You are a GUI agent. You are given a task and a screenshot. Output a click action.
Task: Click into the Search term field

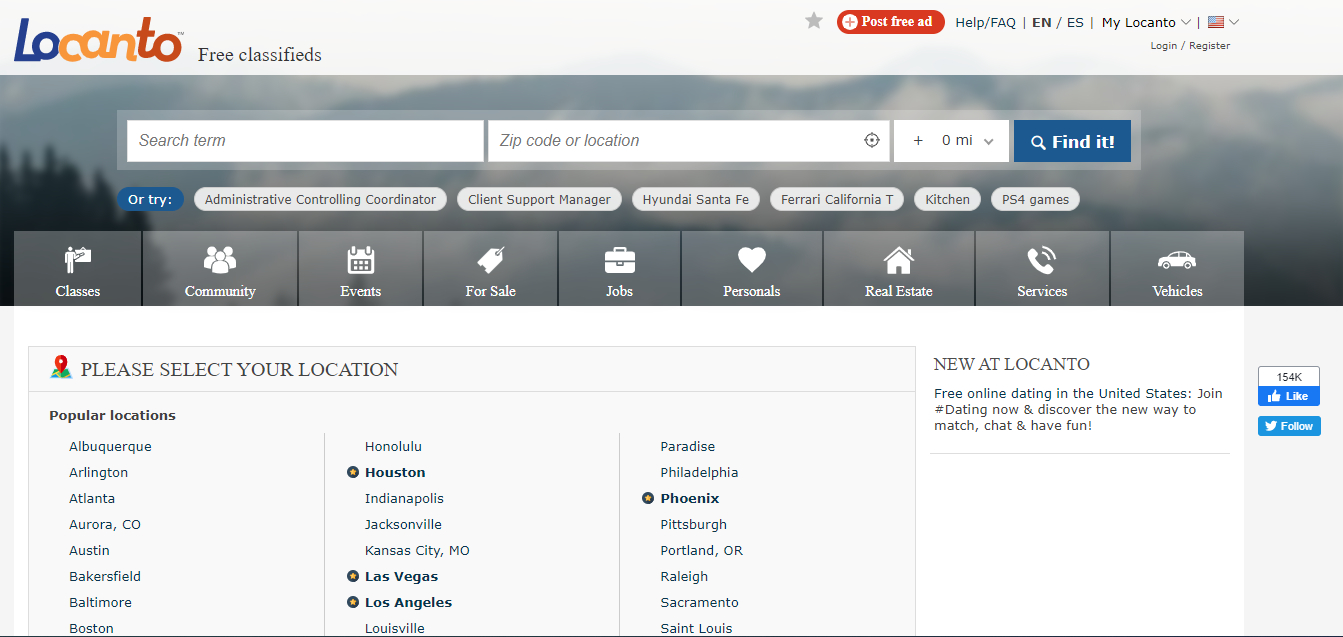305,141
